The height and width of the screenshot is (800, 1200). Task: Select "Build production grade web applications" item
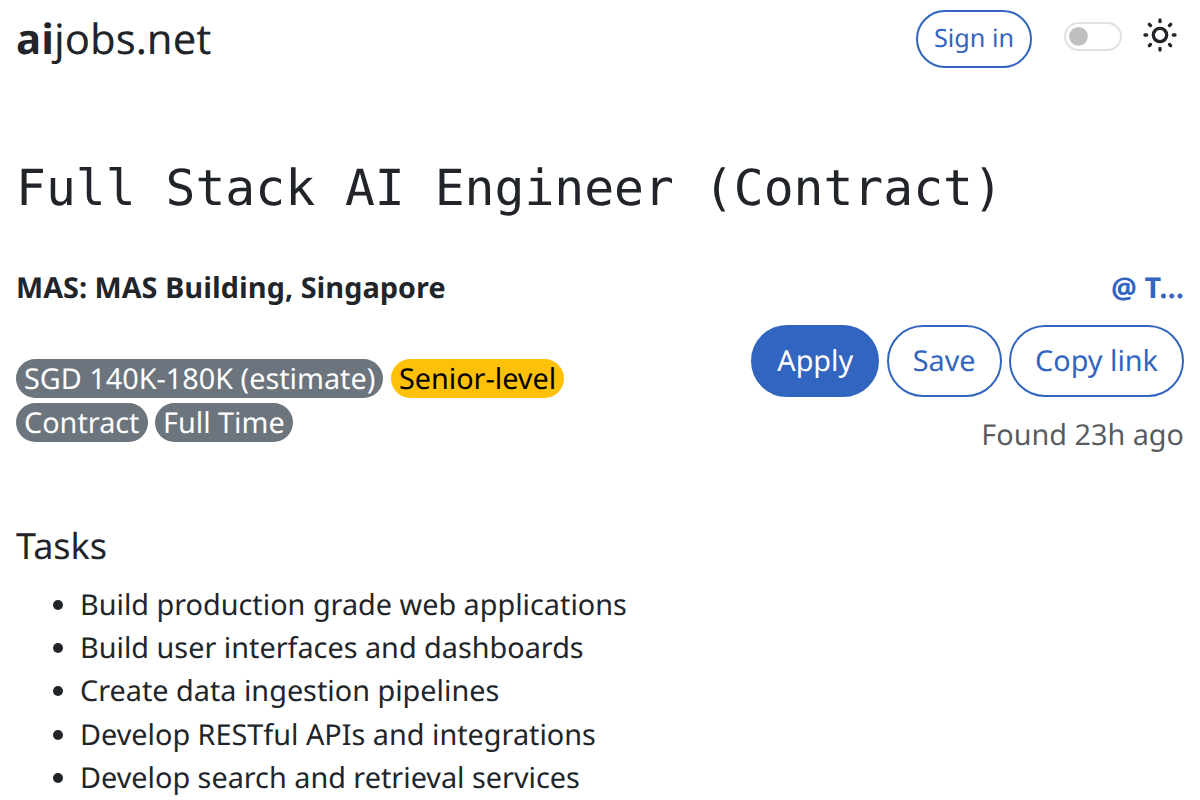coord(353,605)
